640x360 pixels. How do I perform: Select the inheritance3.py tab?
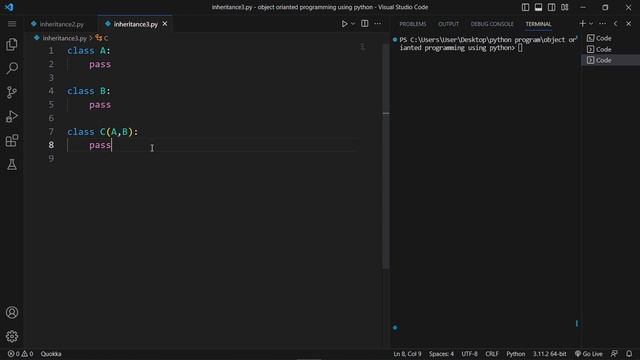(136, 24)
